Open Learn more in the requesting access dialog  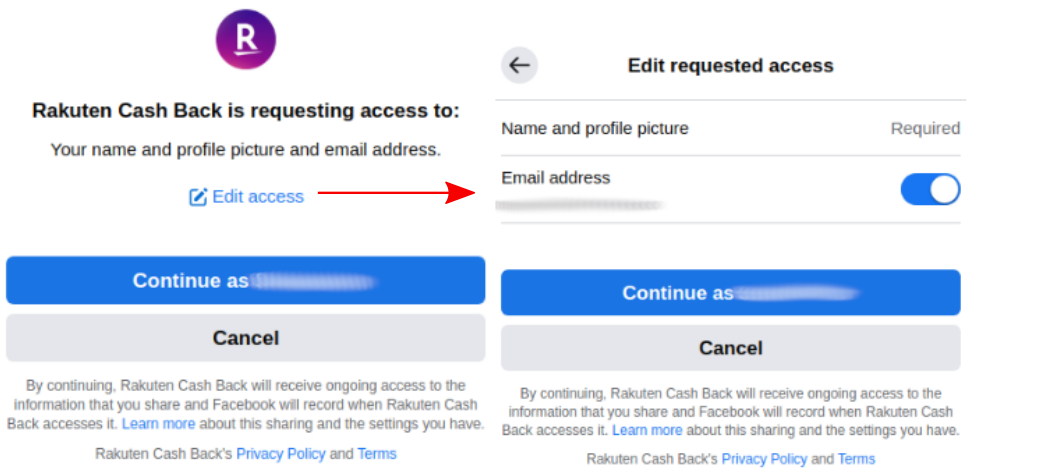158,424
